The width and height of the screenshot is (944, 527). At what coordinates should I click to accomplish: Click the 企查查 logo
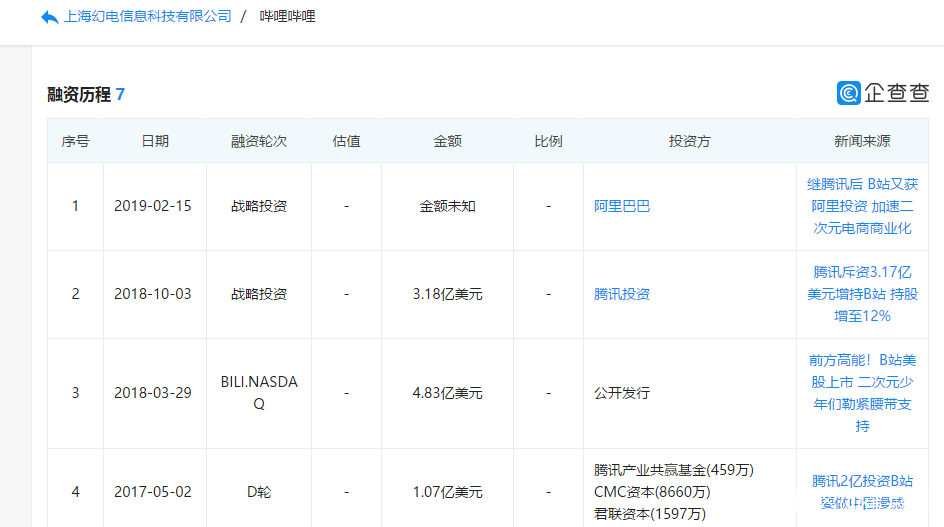(x=883, y=93)
